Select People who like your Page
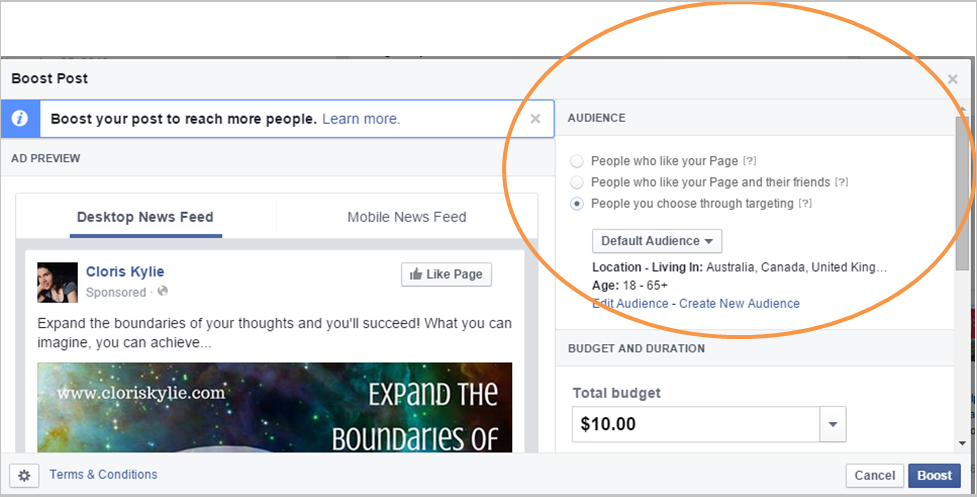 pyautogui.click(x=577, y=161)
